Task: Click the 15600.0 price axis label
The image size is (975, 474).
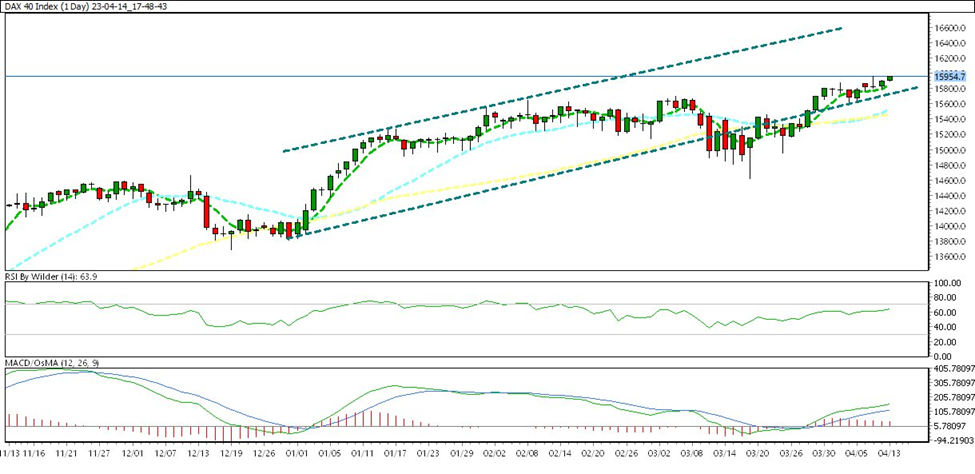Action: pyautogui.click(x=951, y=105)
